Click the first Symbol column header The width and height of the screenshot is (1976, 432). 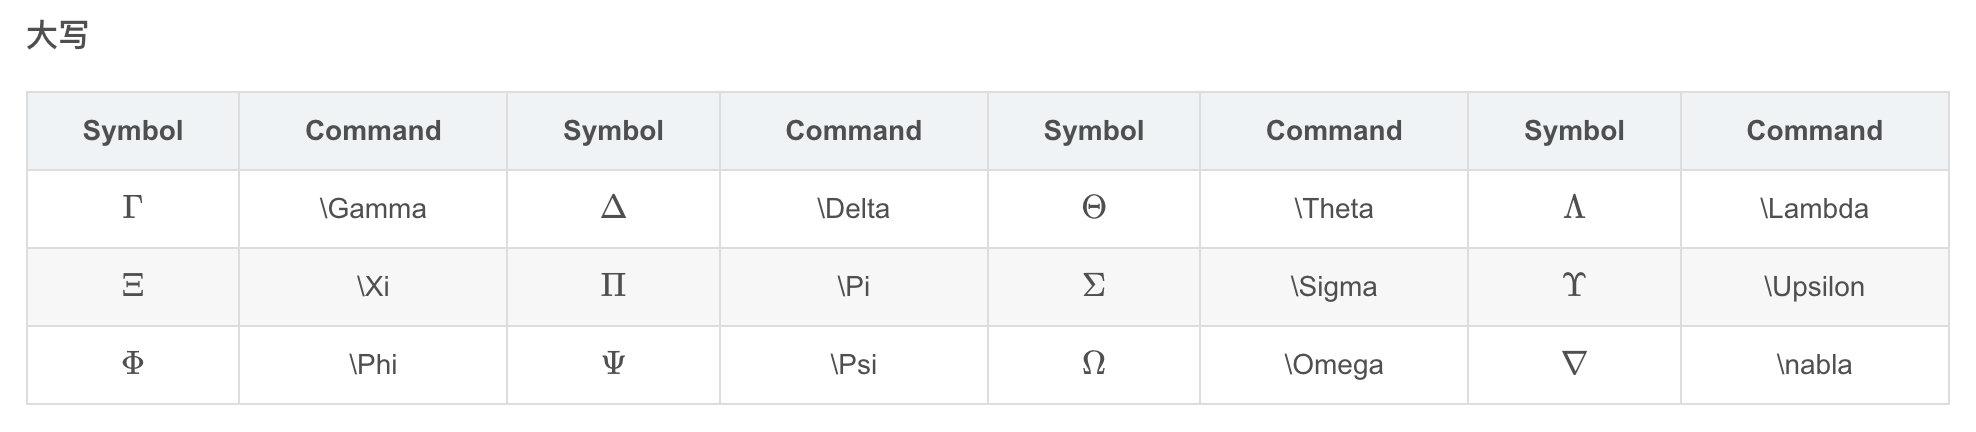pyautogui.click(x=132, y=130)
